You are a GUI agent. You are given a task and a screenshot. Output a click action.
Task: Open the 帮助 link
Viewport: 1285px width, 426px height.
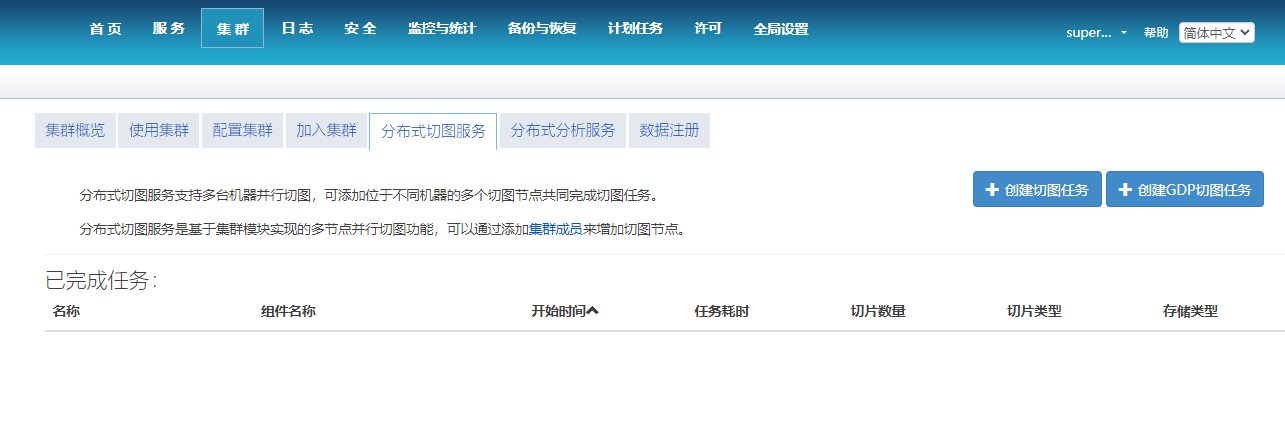click(x=1155, y=32)
